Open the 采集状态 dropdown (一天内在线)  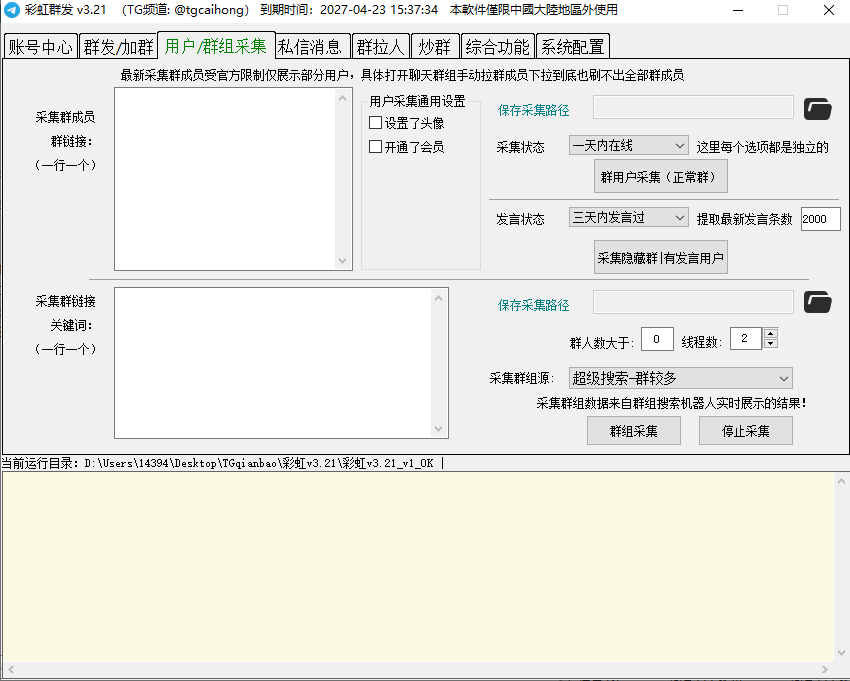pyautogui.click(x=628, y=146)
